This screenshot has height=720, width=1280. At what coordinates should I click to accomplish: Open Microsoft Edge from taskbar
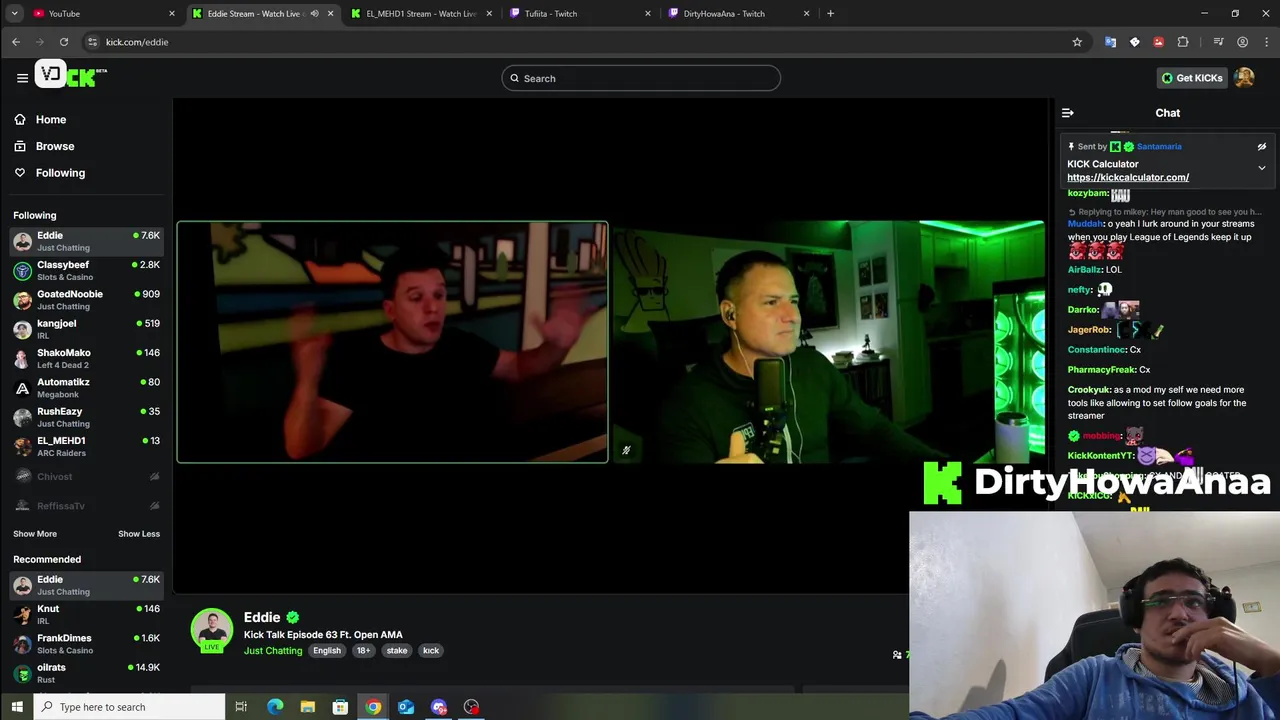point(275,707)
